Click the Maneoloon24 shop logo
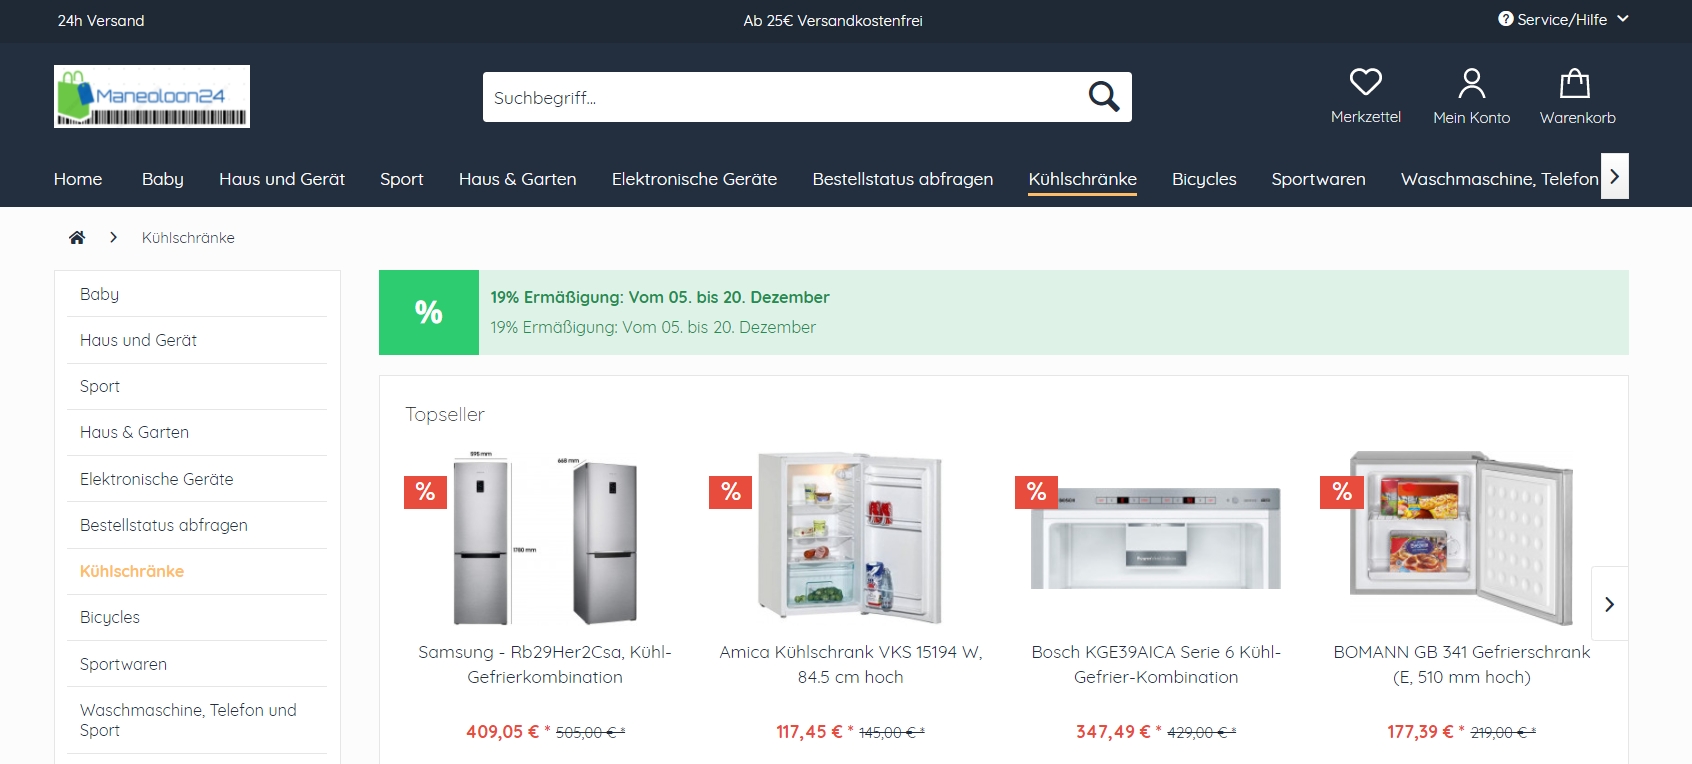Screen dimensions: 1692x764 [x=152, y=96]
